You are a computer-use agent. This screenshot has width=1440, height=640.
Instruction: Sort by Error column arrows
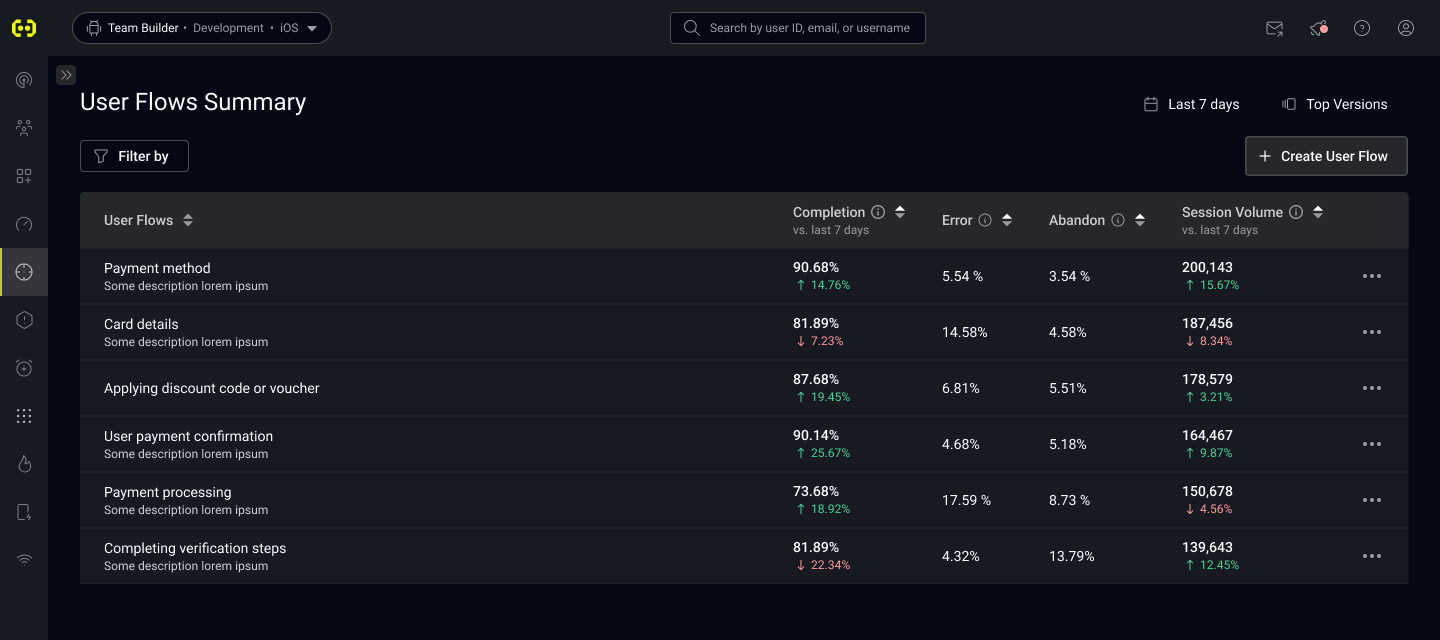click(1007, 220)
